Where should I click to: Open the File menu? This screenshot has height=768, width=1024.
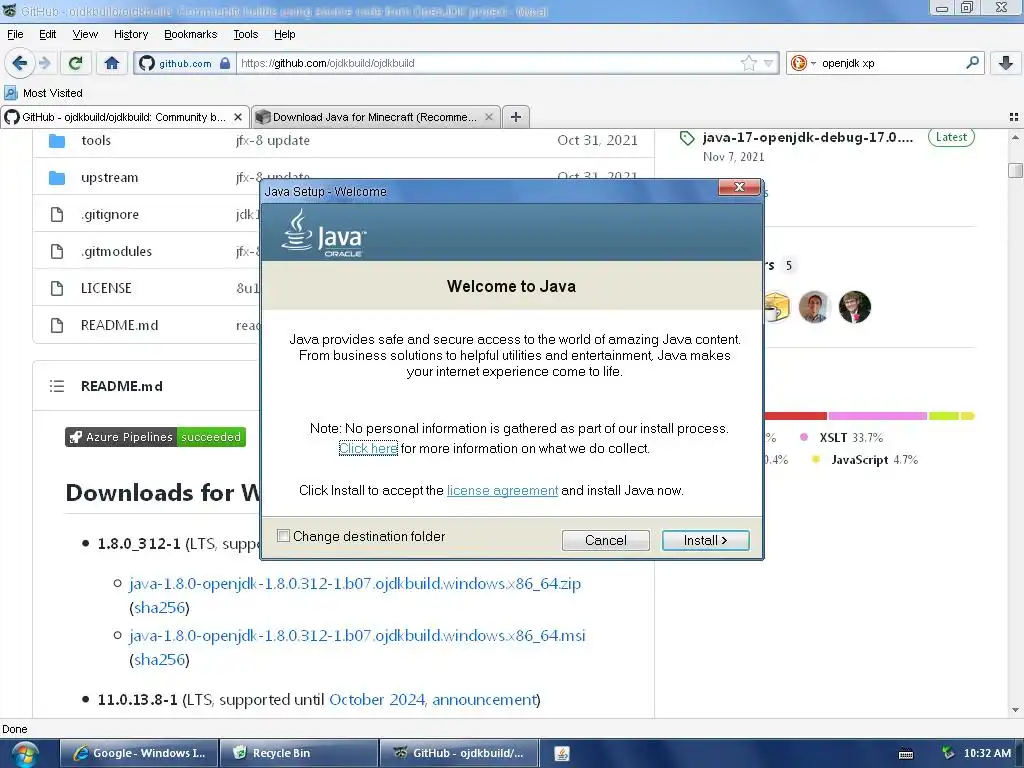(15, 34)
